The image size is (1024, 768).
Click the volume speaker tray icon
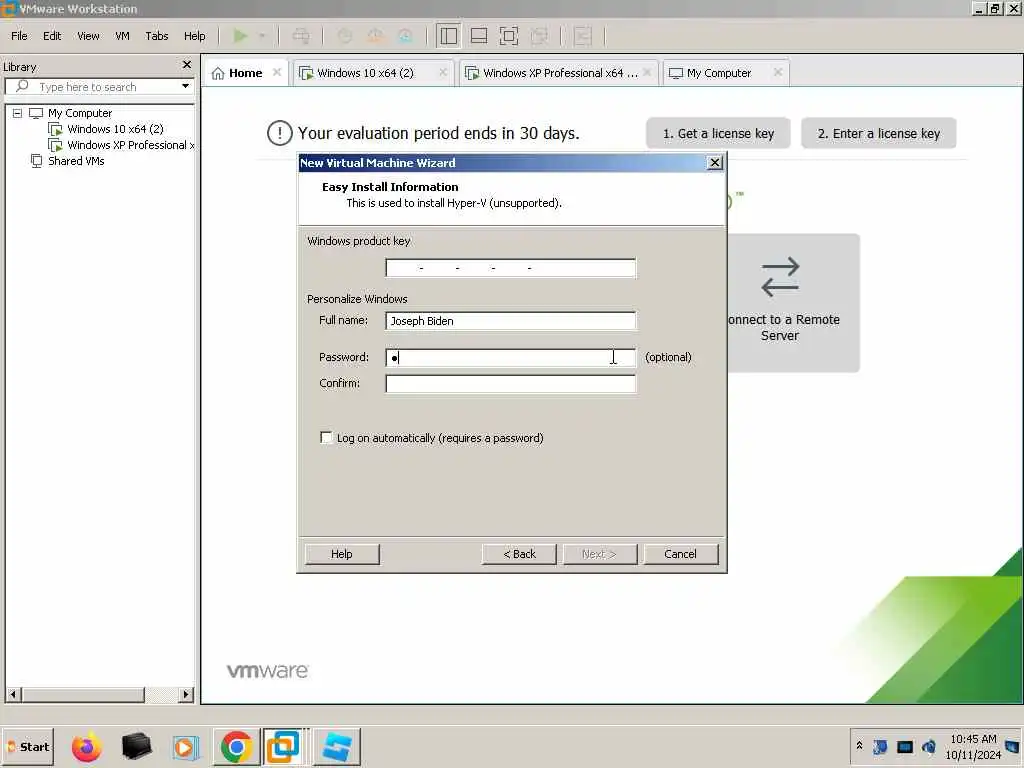929,746
